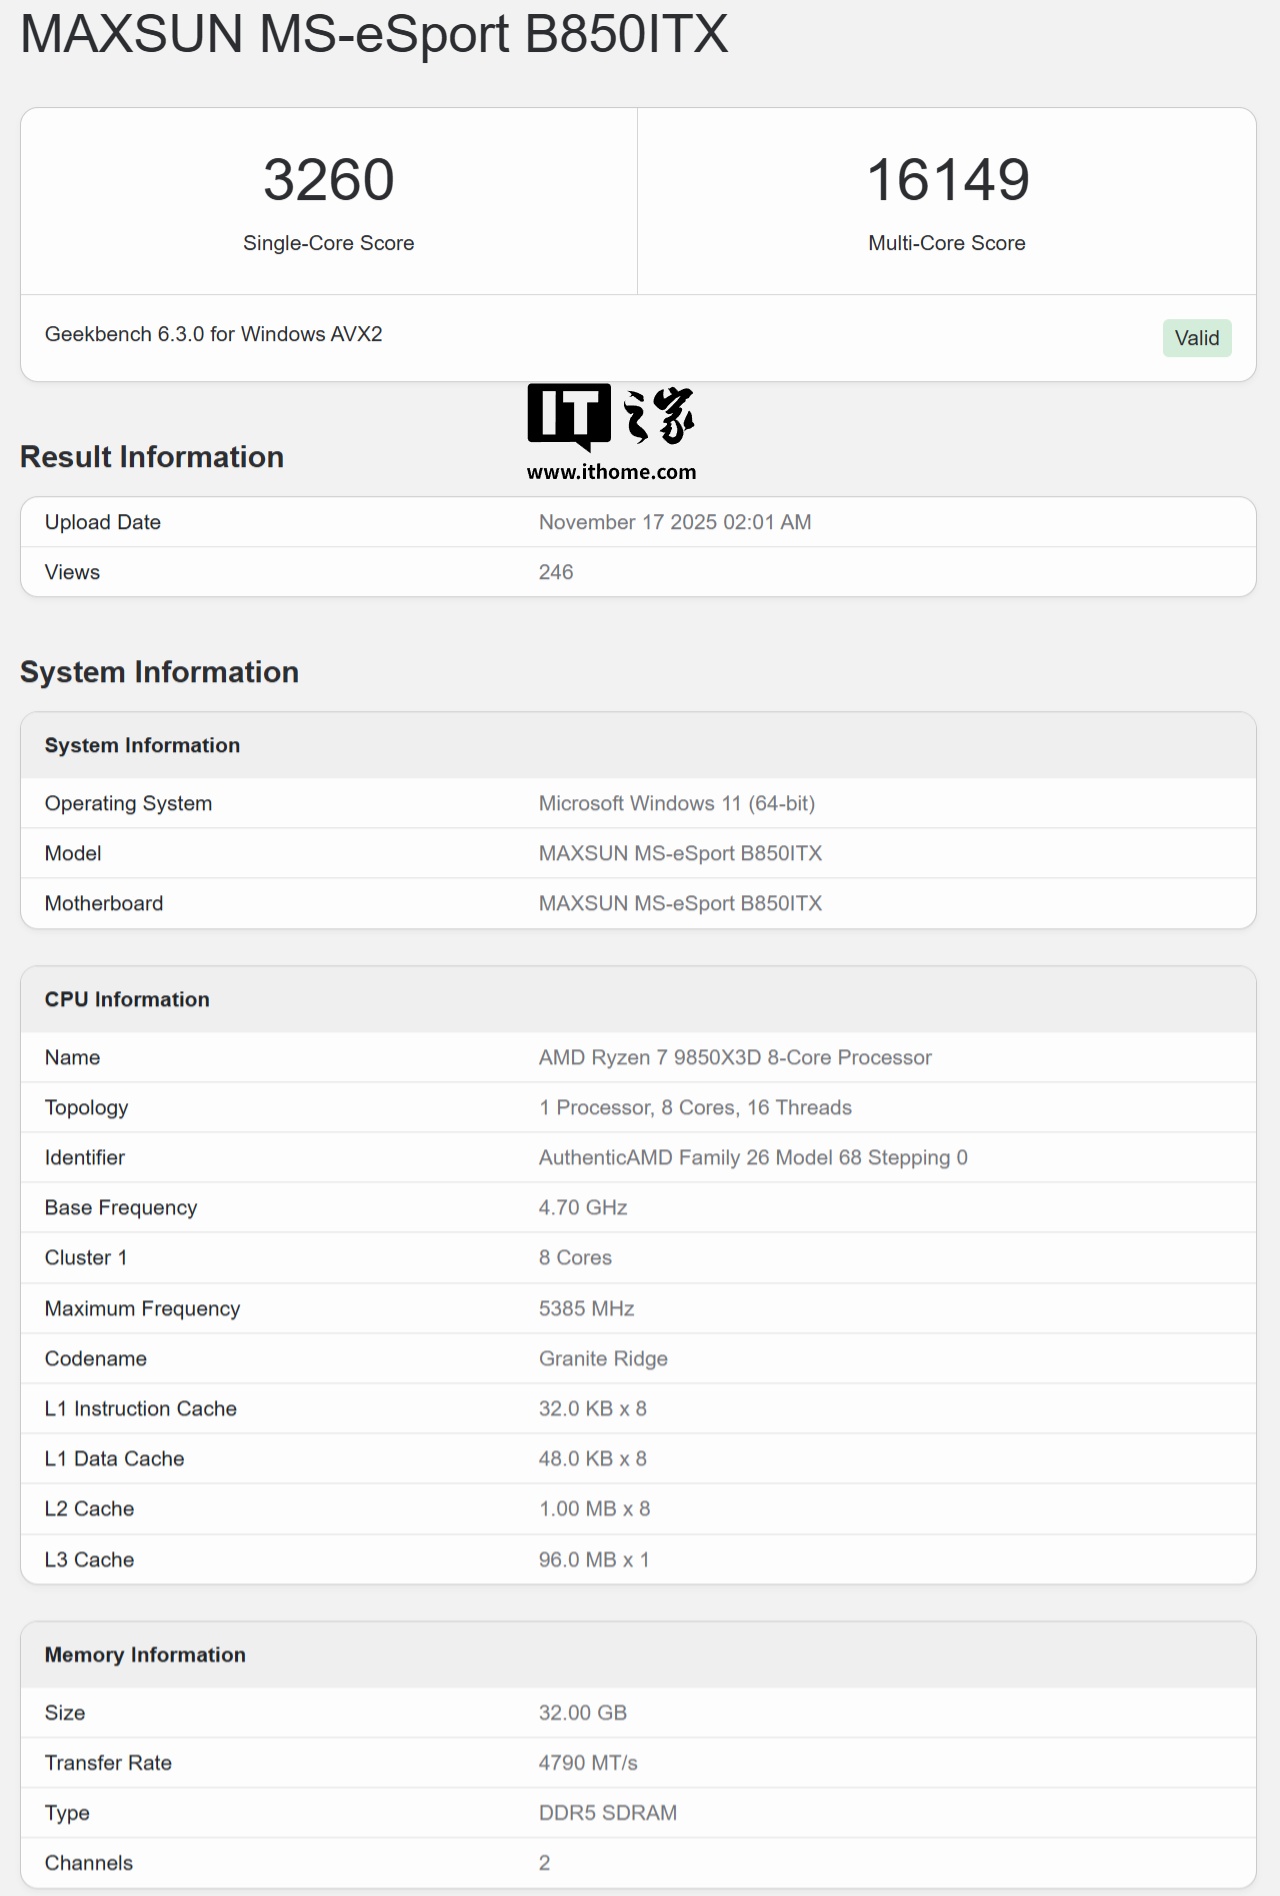Click the Views row label
Image resolution: width=1280 pixels, height=1896 pixels.
click(72, 572)
